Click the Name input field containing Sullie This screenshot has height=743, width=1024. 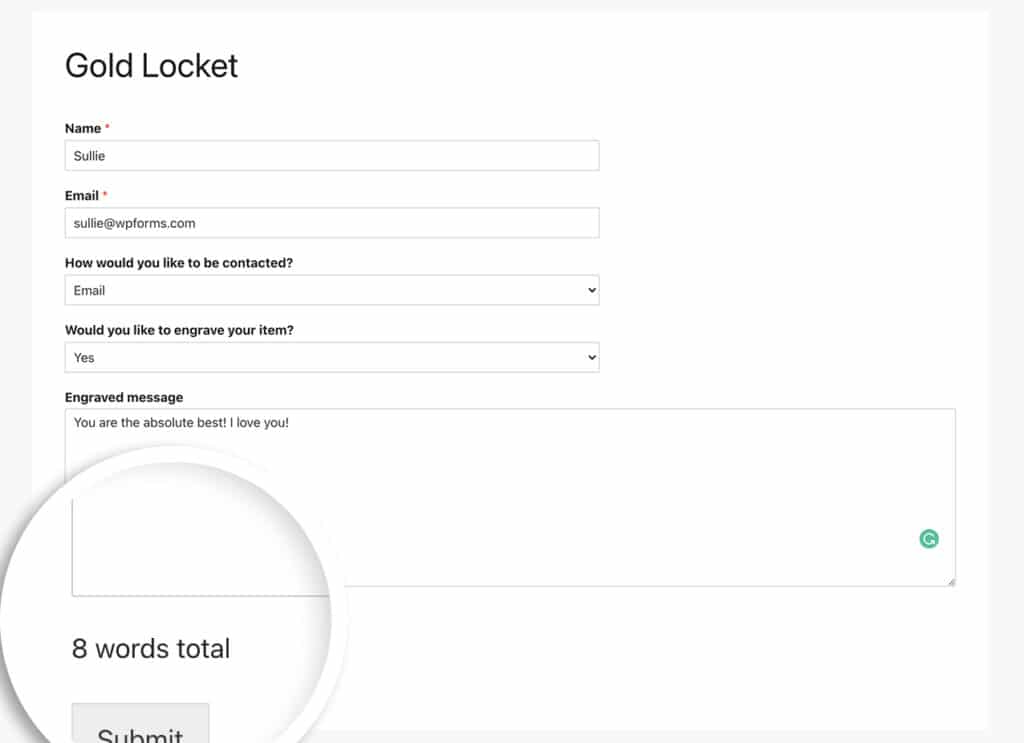(x=331, y=156)
